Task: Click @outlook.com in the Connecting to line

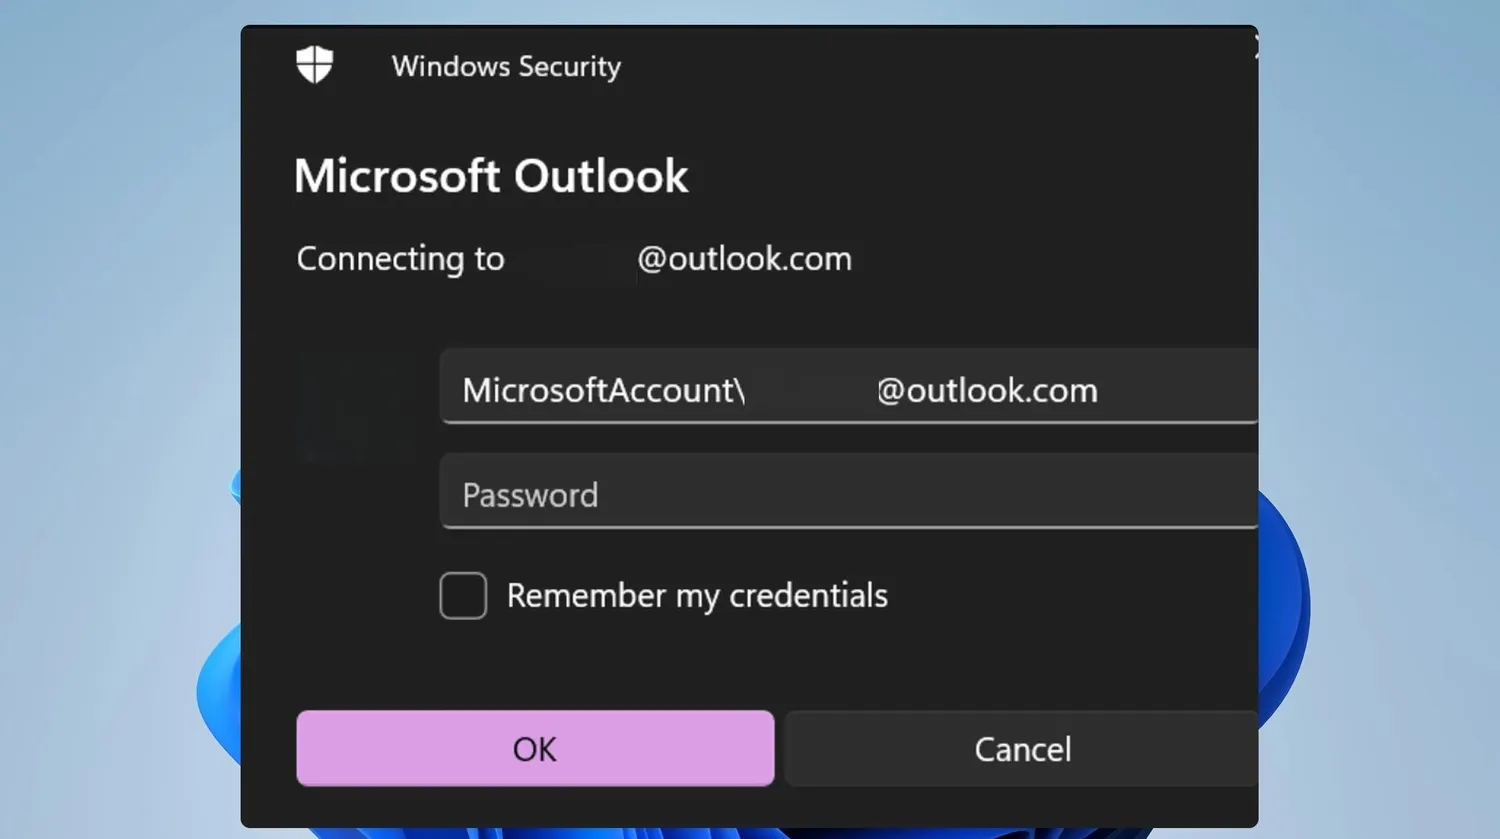Action: [x=744, y=259]
